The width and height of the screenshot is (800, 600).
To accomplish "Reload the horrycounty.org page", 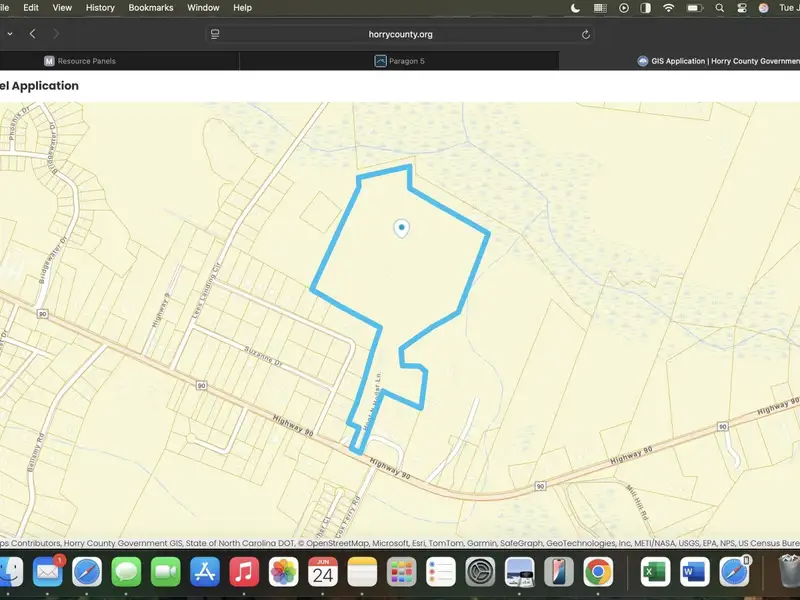I will pos(586,34).
